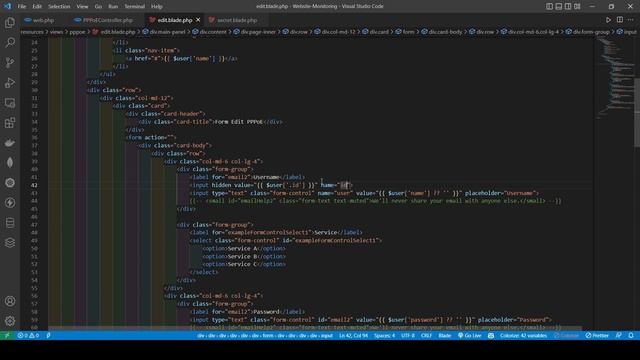Change encoding via UTF-8 status item

pyautogui.click(x=408, y=336)
